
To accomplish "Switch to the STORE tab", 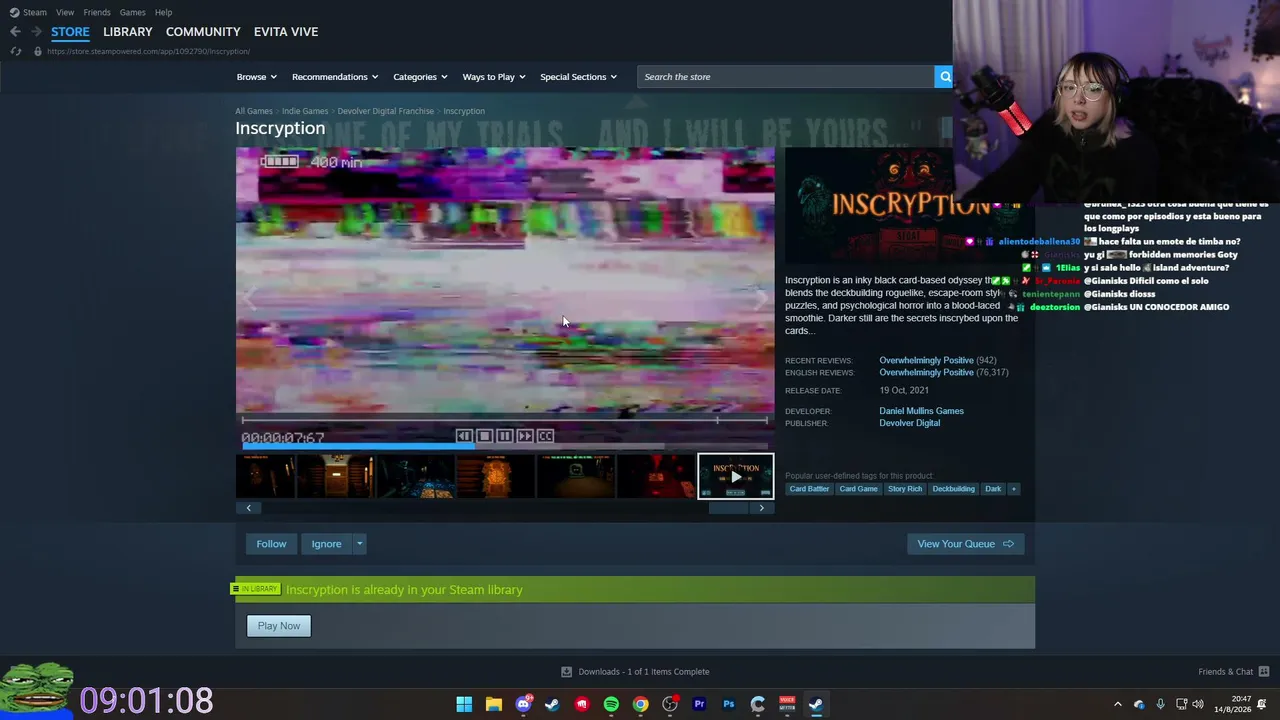I will 70,32.
